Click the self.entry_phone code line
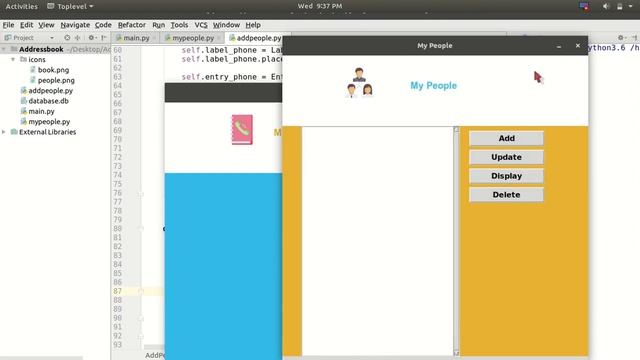This screenshot has height=360, width=640. [232, 77]
